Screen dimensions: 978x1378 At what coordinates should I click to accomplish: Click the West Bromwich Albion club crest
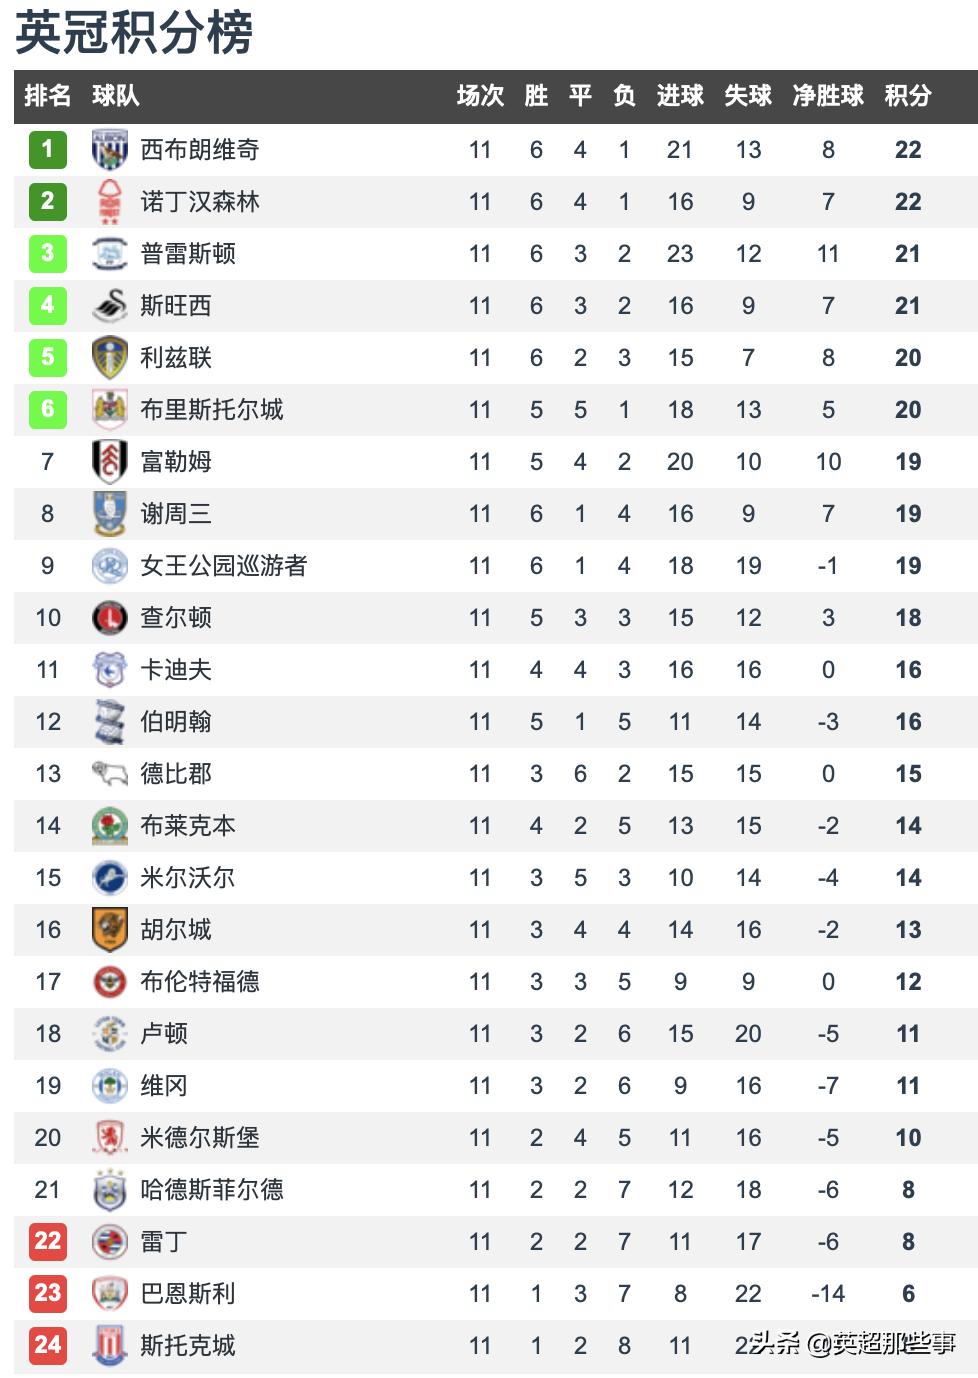pyautogui.click(x=110, y=150)
